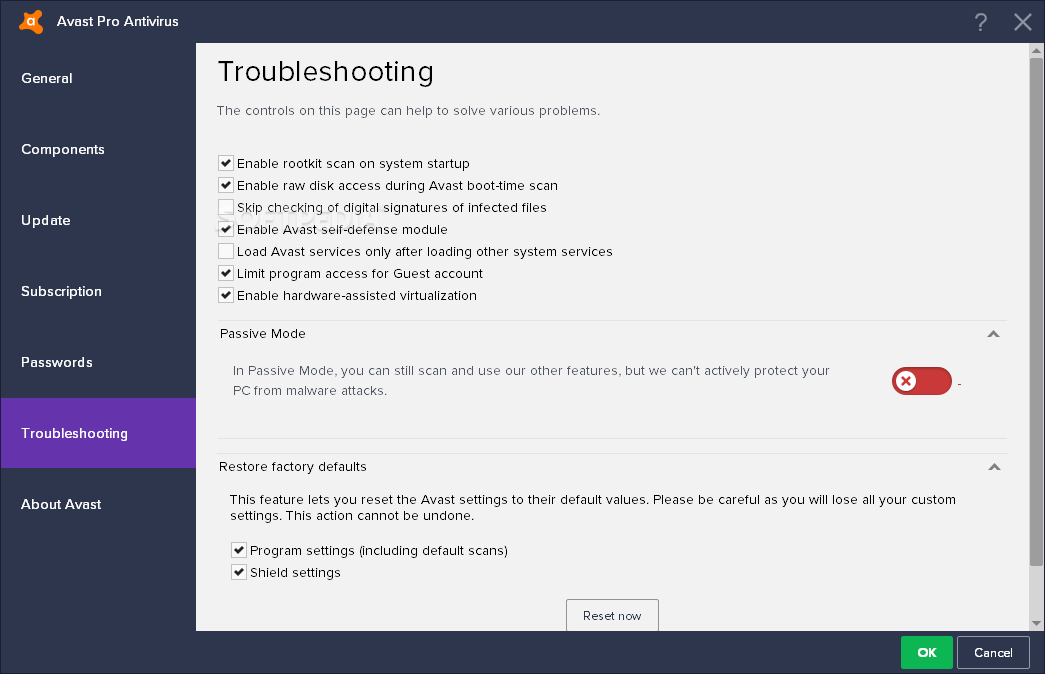
Task: Toggle Avast self-defense module checkbox
Action: click(x=226, y=229)
